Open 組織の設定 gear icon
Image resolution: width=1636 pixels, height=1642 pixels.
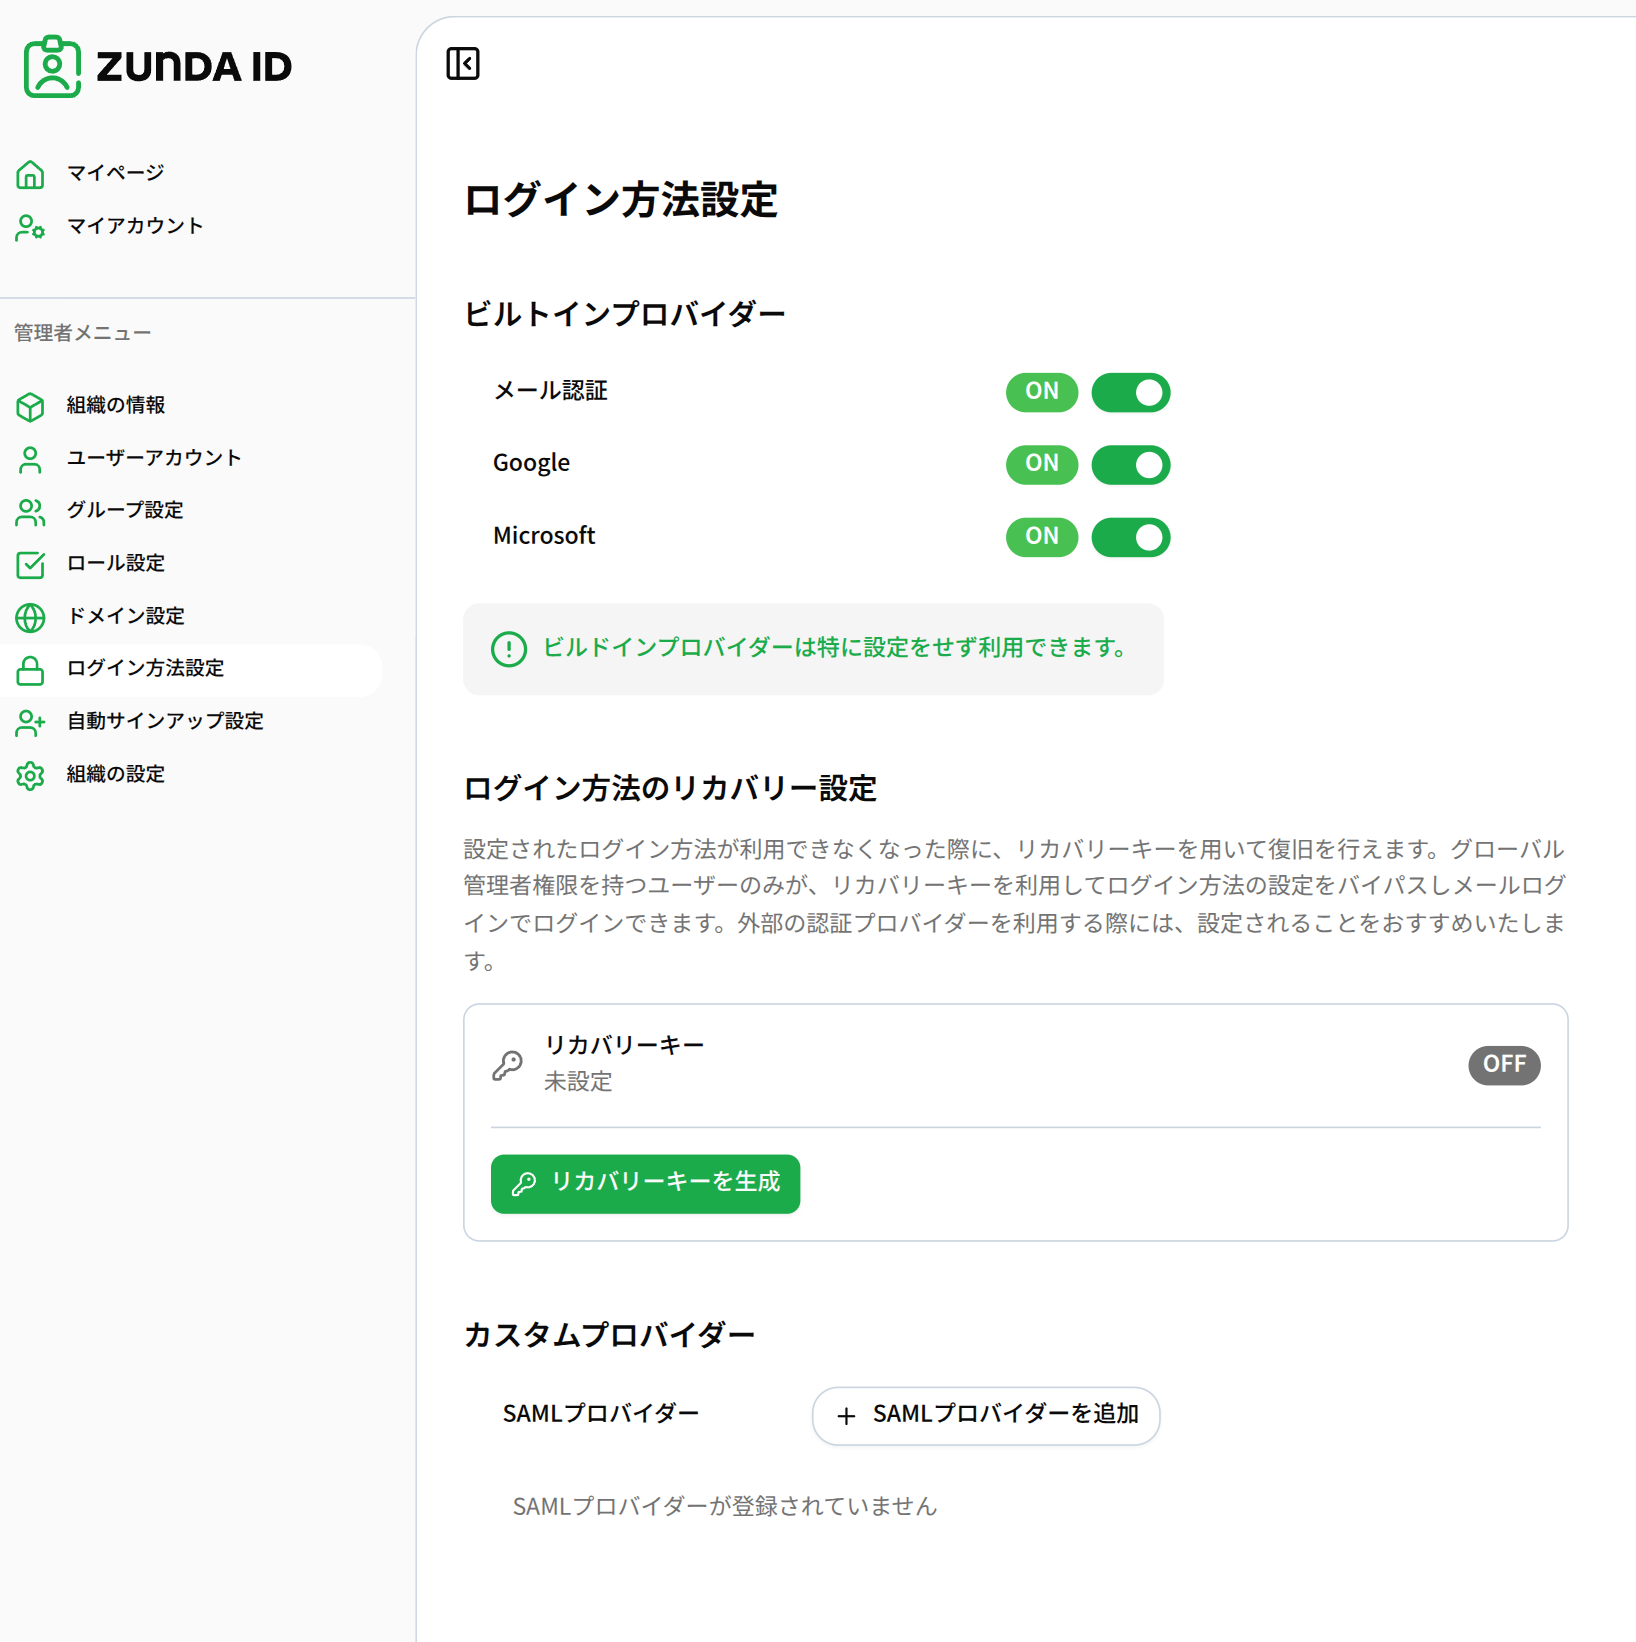(30, 775)
